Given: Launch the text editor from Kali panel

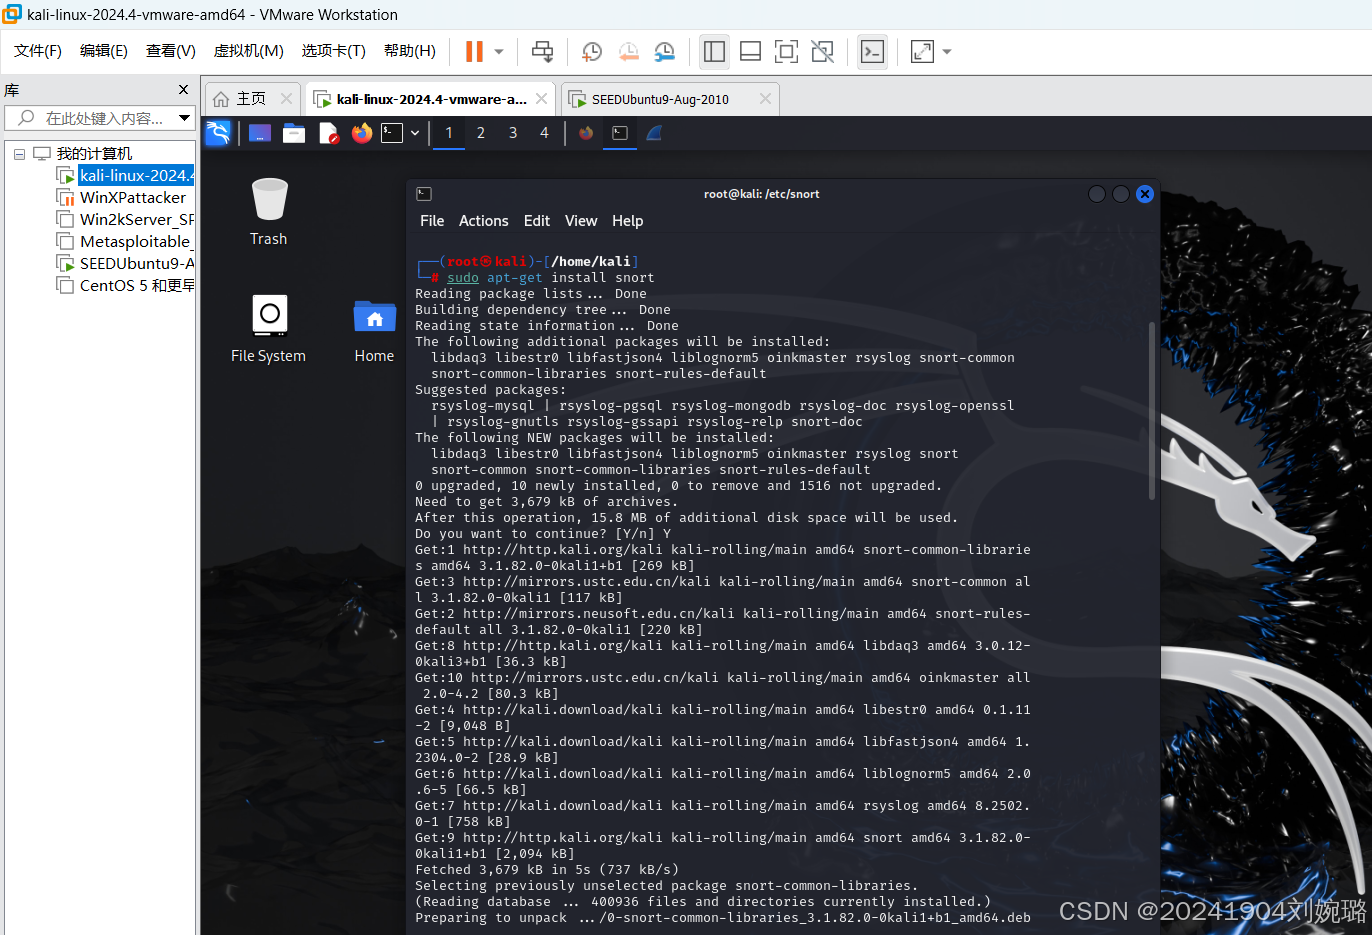Looking at the screenshot, I should pos(328,133).
